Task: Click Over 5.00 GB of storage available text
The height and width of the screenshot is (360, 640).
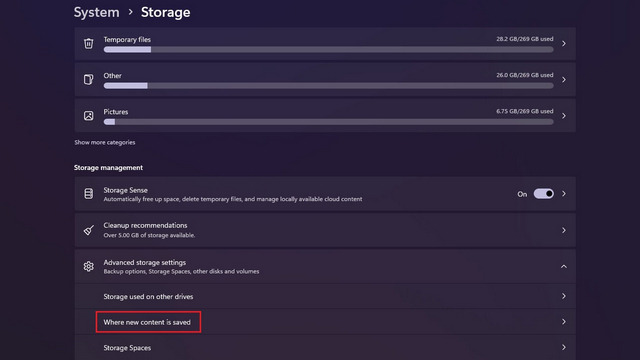Action: (x=149, y=235)
